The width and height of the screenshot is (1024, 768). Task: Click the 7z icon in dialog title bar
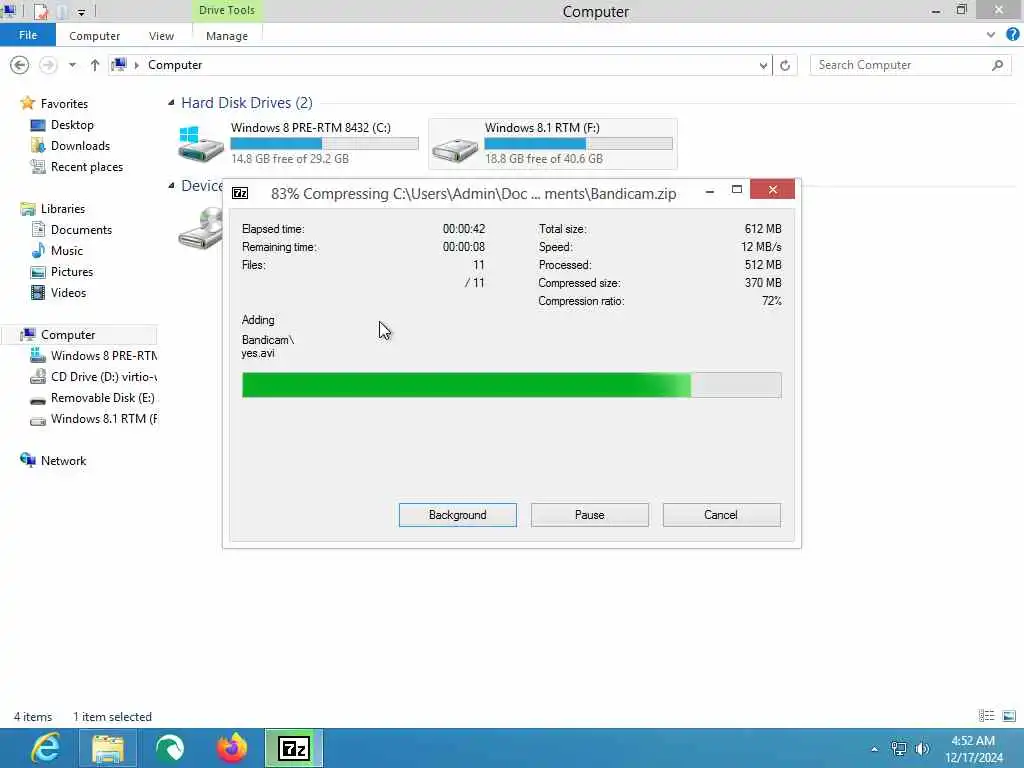pyautogui.click(x=240, y=193)
